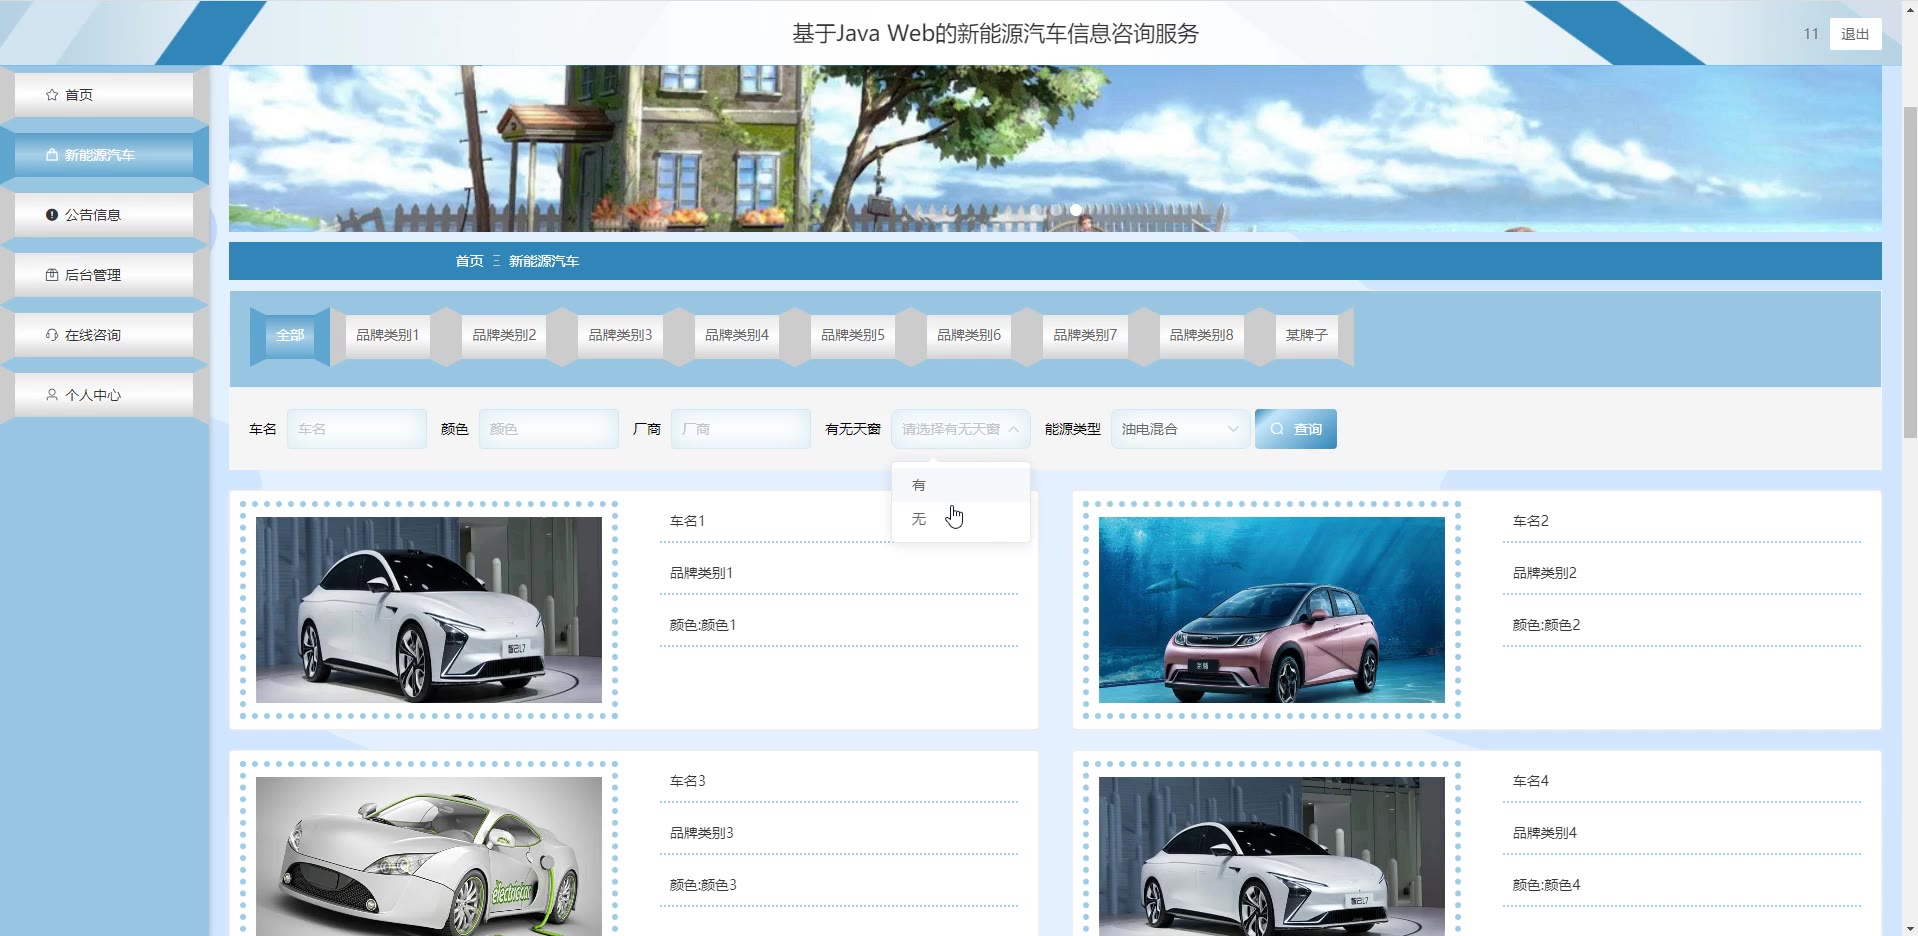
Task: Open the 车名4 white car thumbnail
Action: click(1272, 856)
